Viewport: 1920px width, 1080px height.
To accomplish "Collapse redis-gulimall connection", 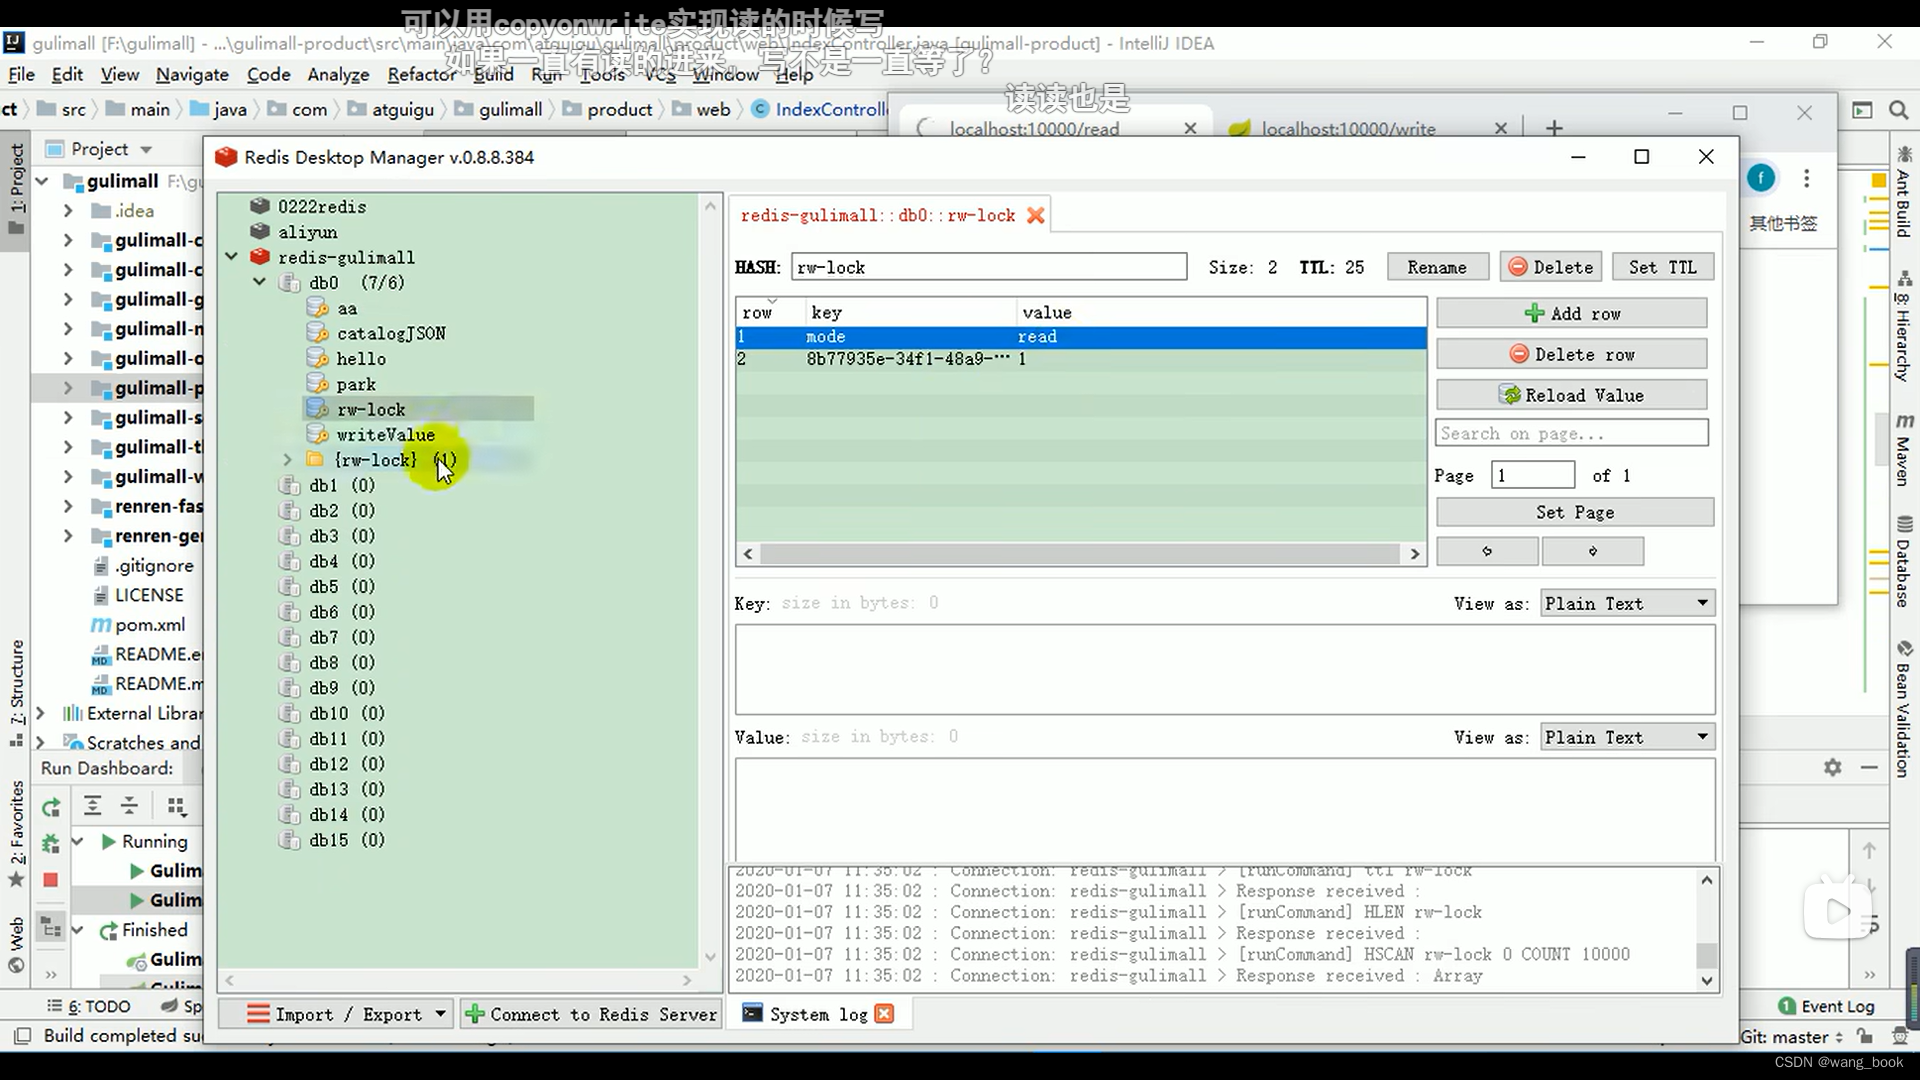I will (231, 257).
